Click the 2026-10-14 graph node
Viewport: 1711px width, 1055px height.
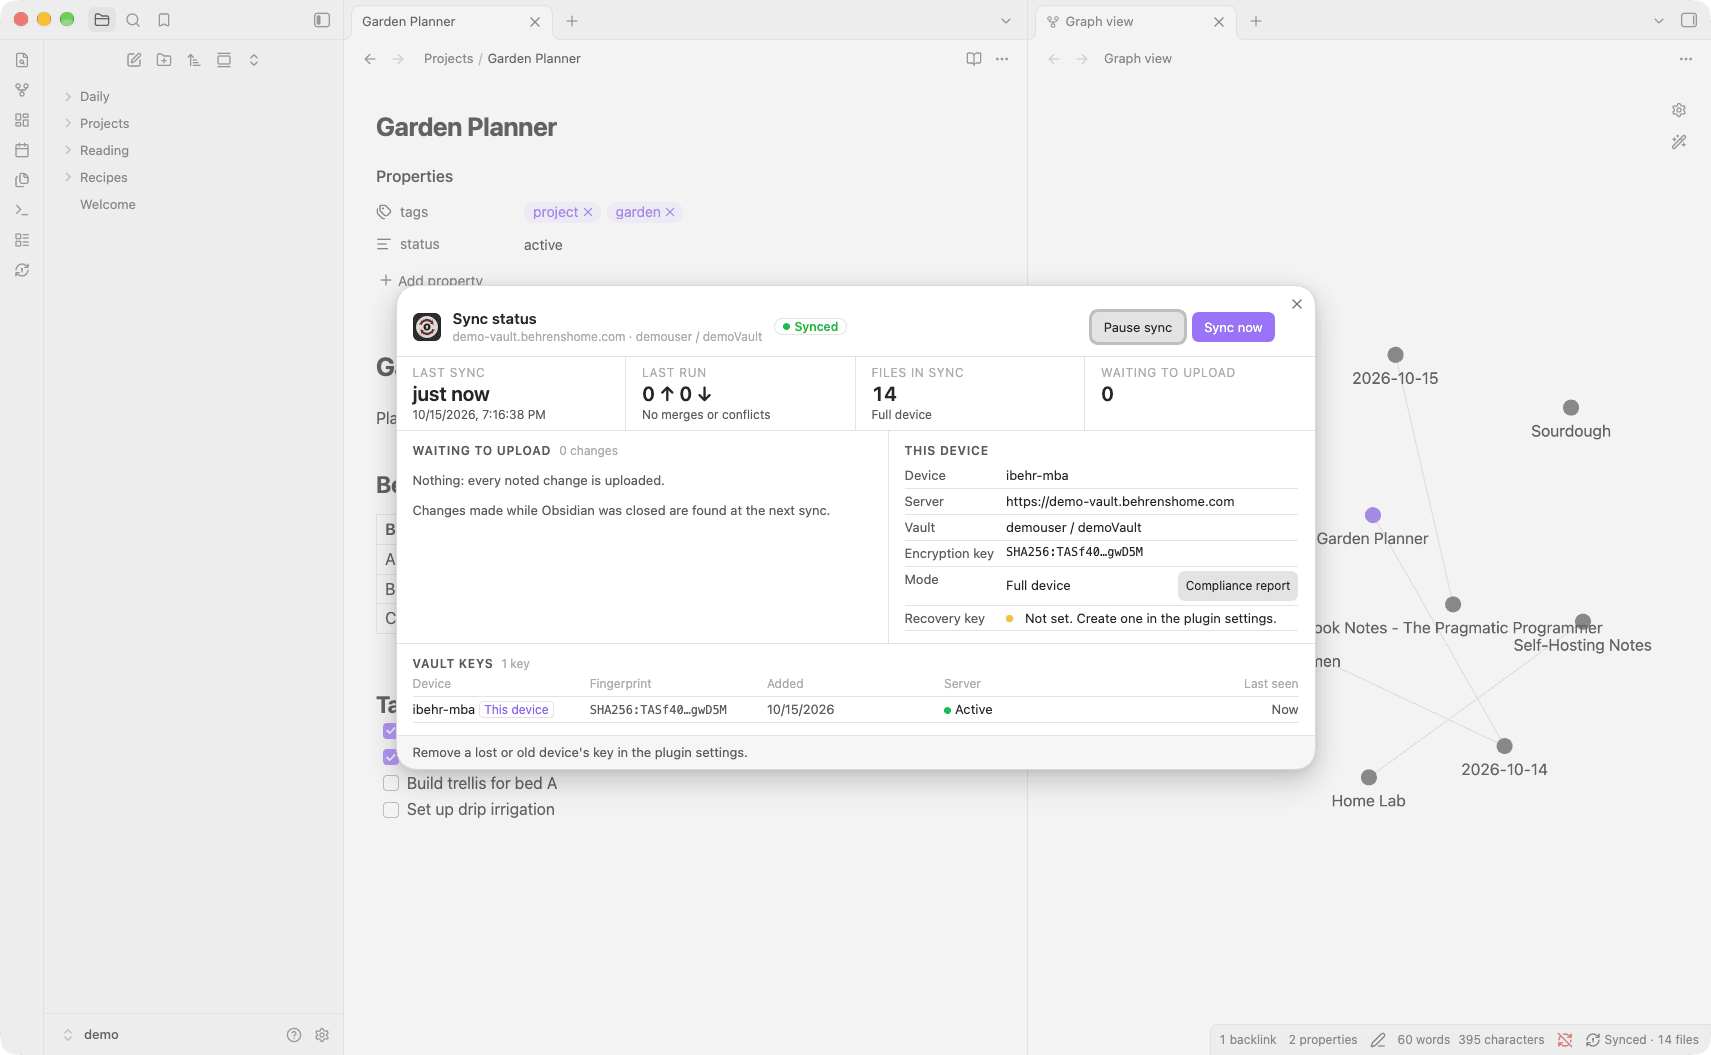click(1505, 746)
